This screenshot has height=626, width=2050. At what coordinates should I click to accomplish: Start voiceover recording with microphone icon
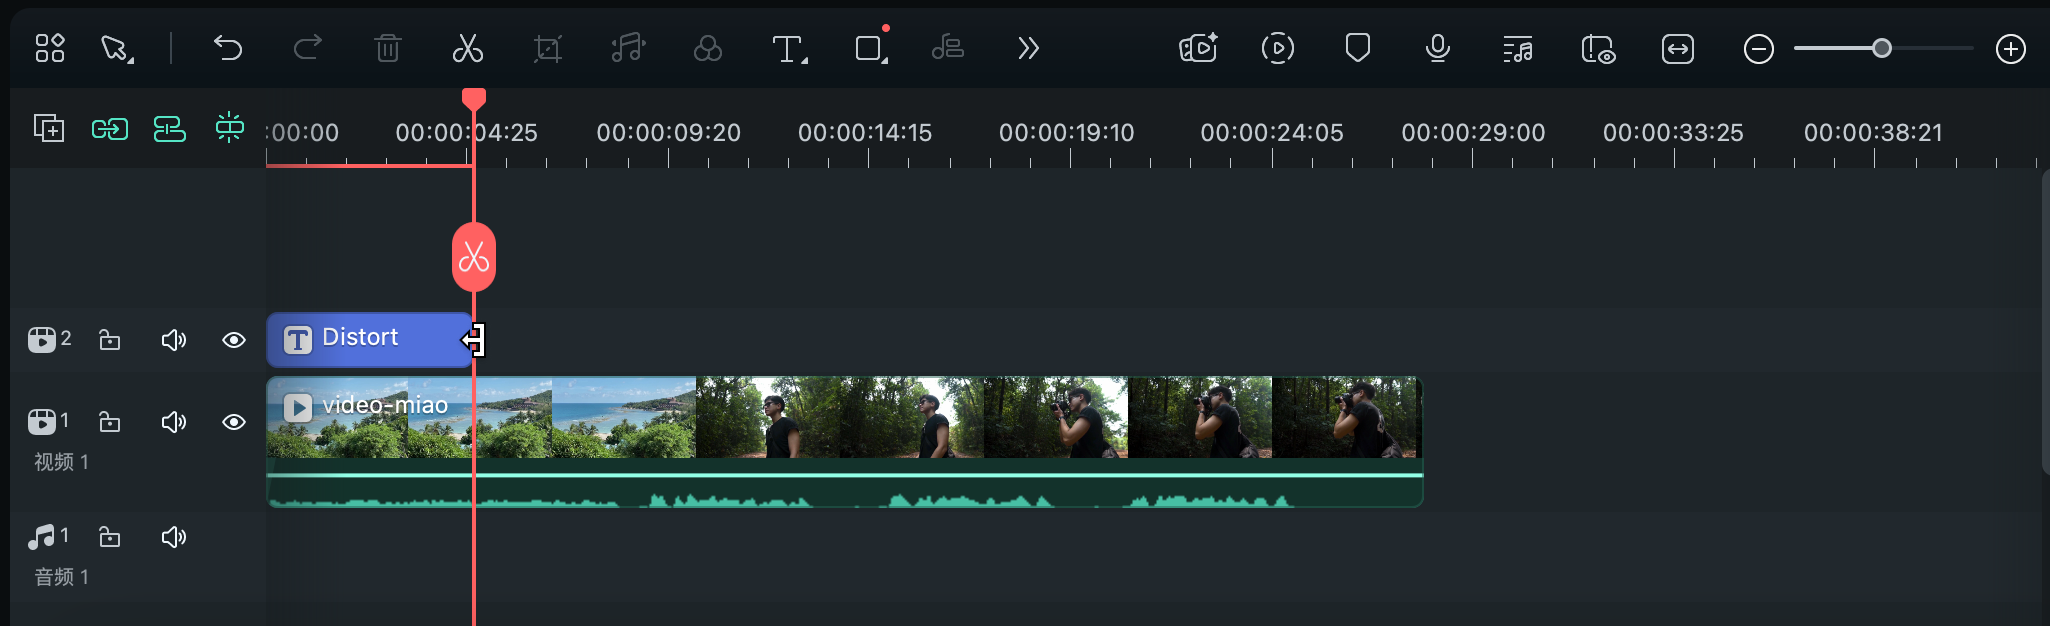point(1438,48)
